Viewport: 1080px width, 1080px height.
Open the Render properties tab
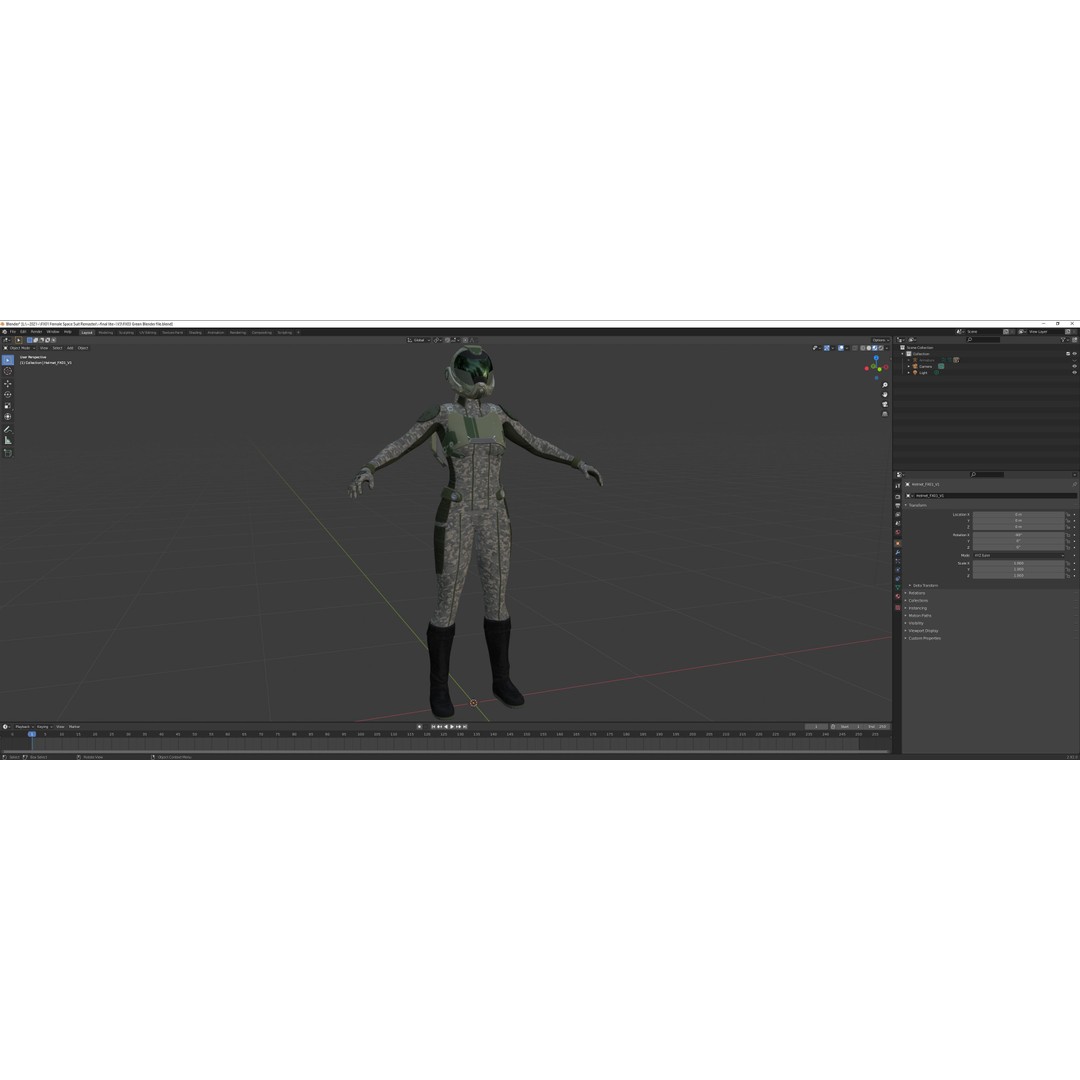897,497
